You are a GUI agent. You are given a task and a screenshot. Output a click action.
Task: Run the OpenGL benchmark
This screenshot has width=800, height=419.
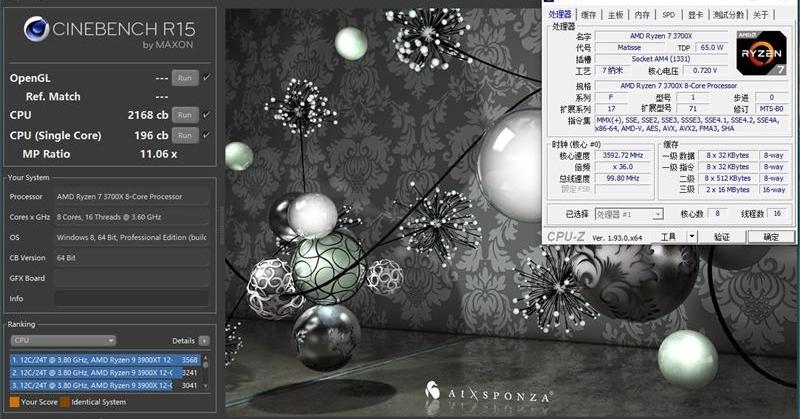tap(185, 78)
